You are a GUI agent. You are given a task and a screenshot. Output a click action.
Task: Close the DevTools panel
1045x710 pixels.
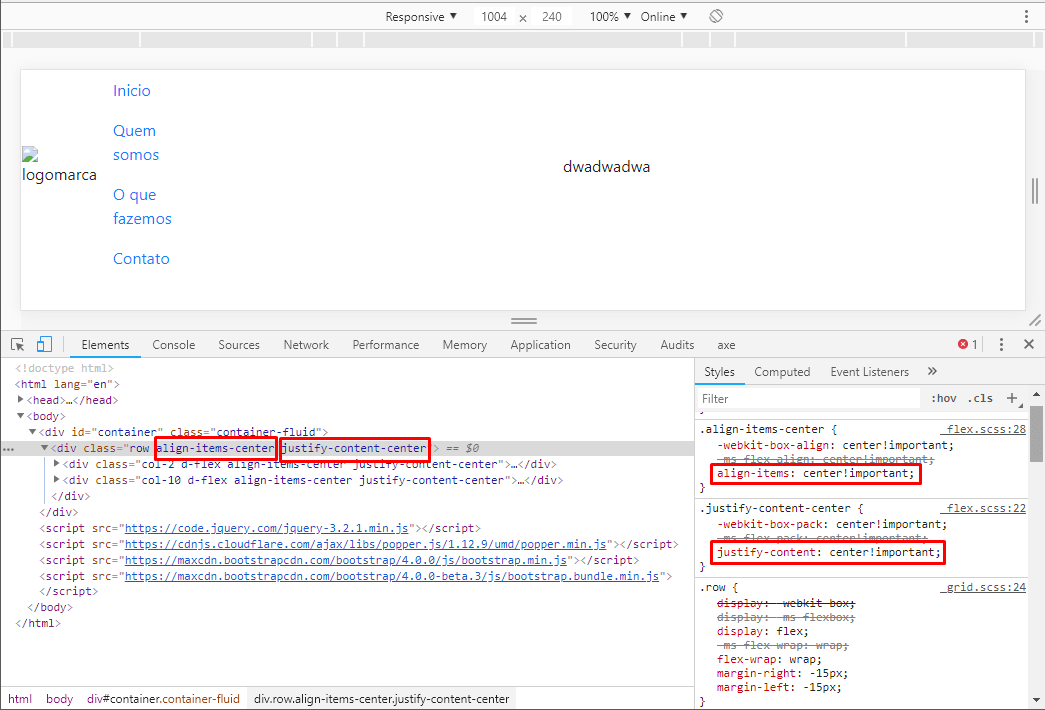[x=1029, y=344]
